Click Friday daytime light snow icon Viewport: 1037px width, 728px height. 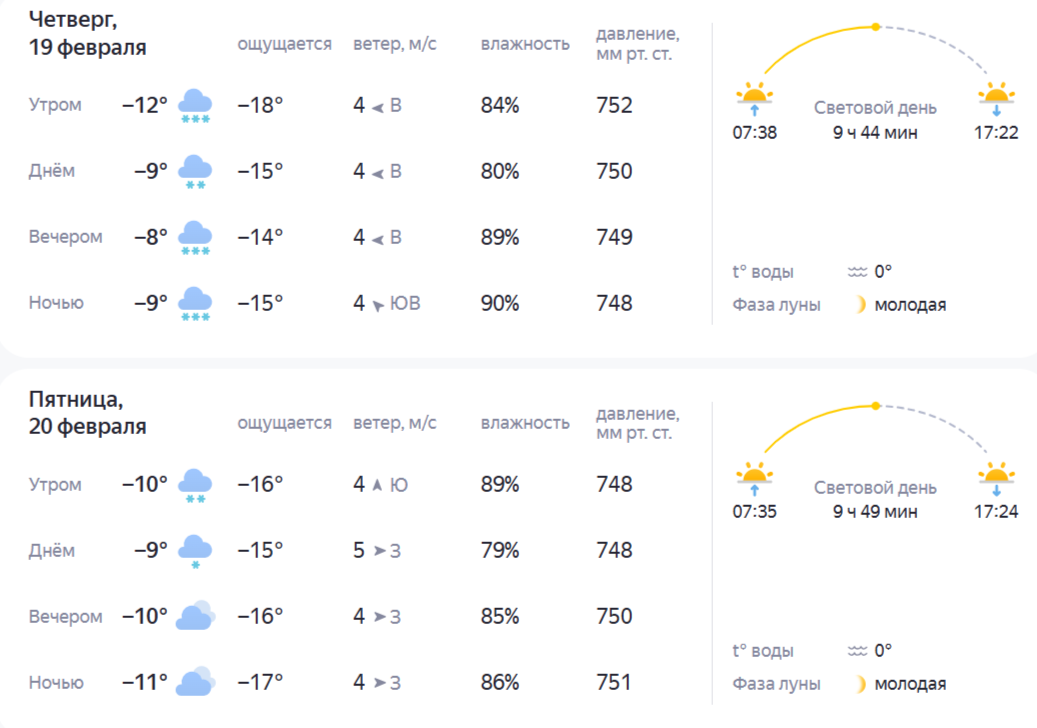(x=195, y=550)
